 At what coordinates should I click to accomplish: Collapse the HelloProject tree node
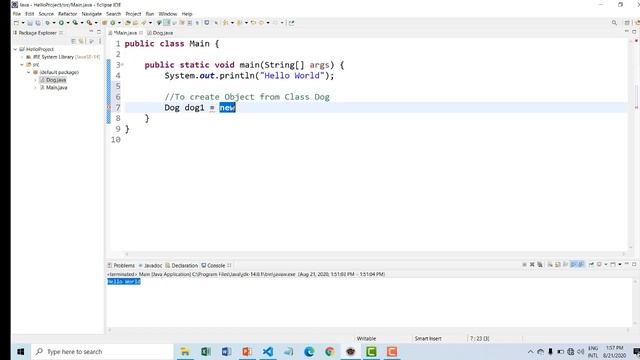click(16, 49)
